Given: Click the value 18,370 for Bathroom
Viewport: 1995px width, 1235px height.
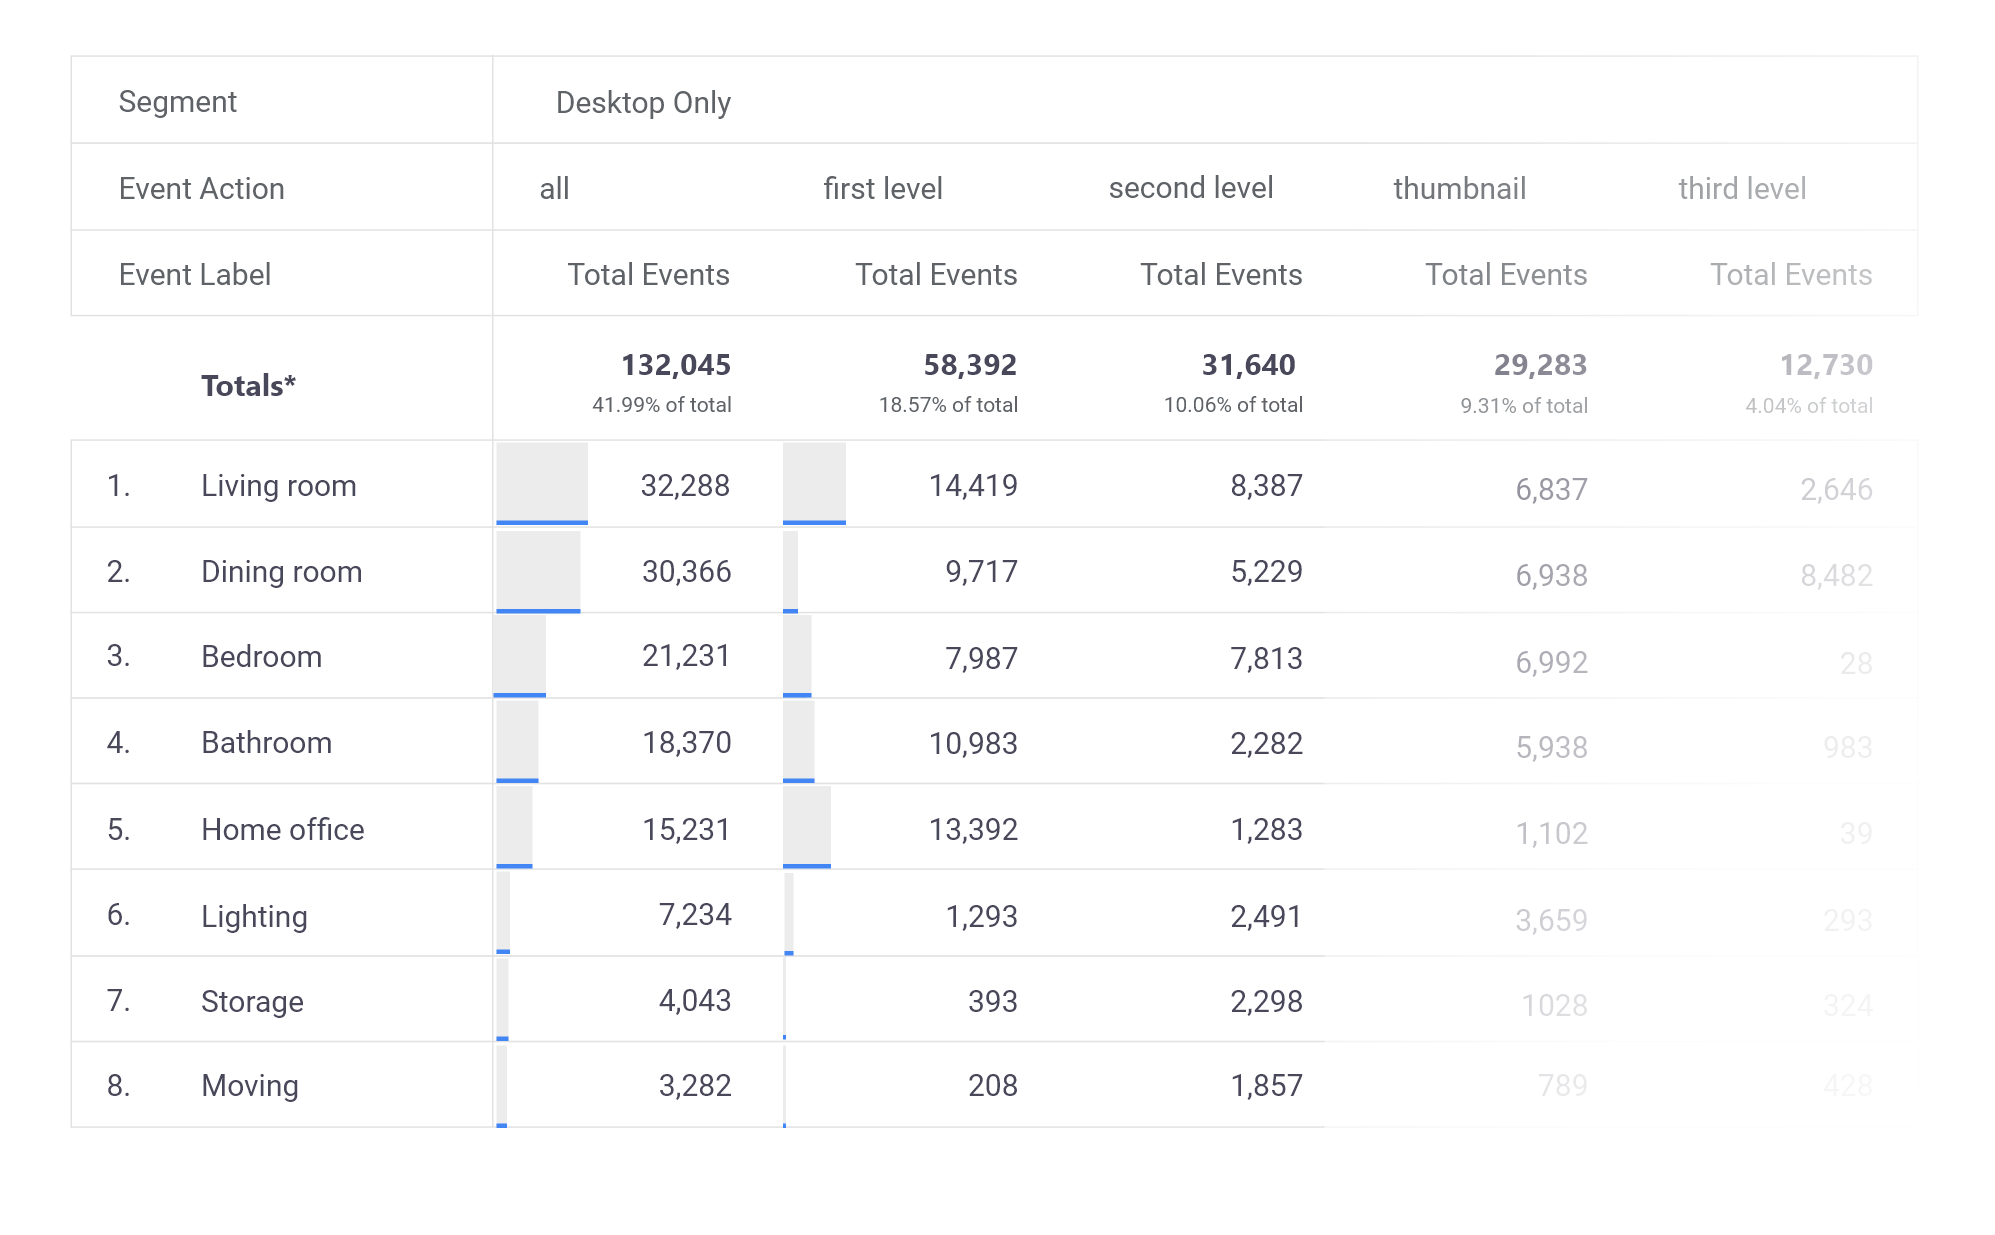Looking at the screenshot, I should click(687, 742).
